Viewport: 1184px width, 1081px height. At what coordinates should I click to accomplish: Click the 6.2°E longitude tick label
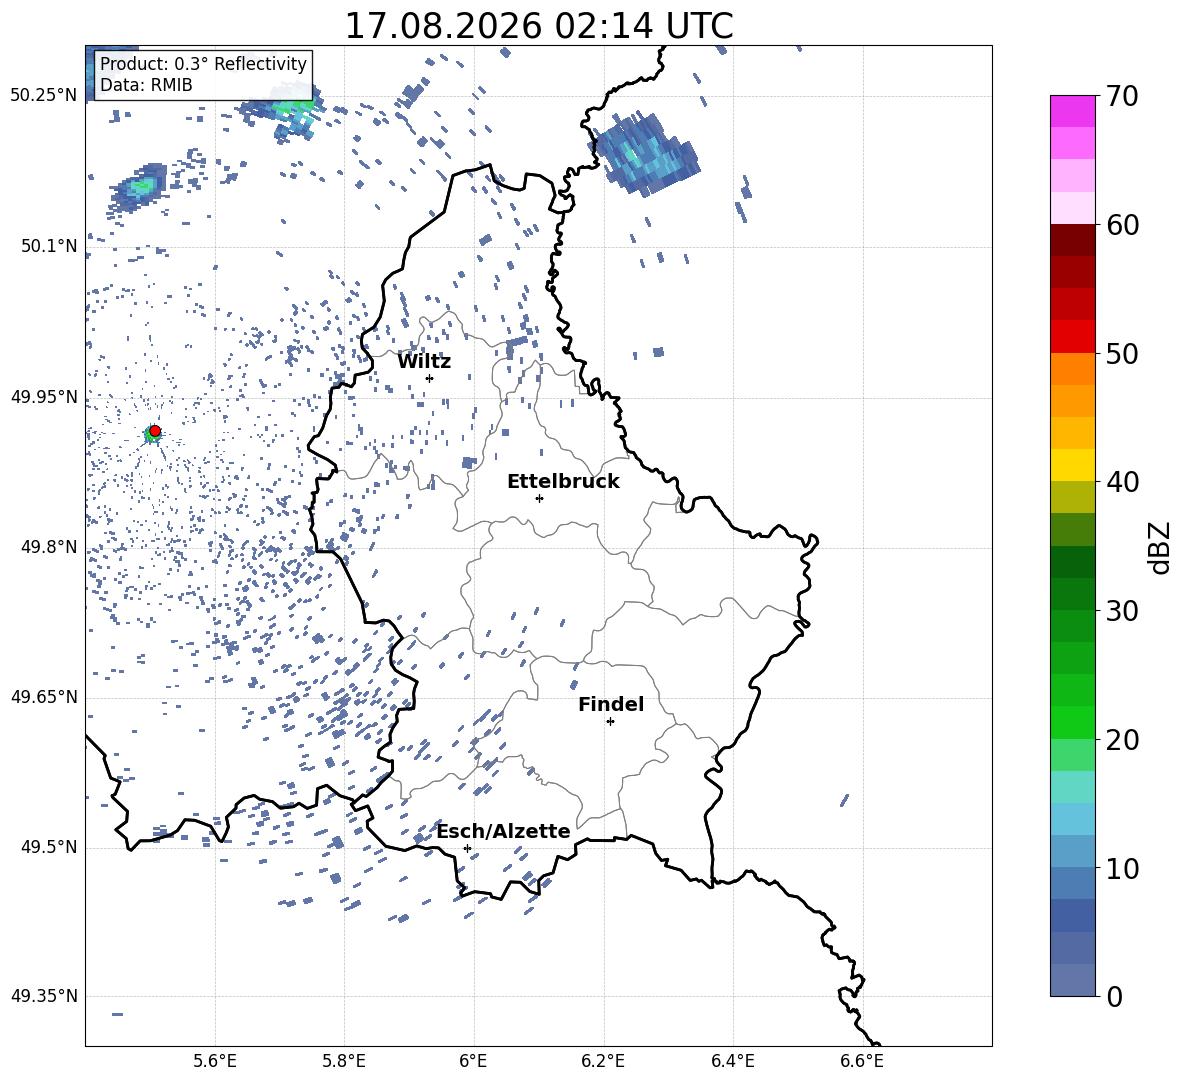pyautogui.click(x=603, y=1061)
